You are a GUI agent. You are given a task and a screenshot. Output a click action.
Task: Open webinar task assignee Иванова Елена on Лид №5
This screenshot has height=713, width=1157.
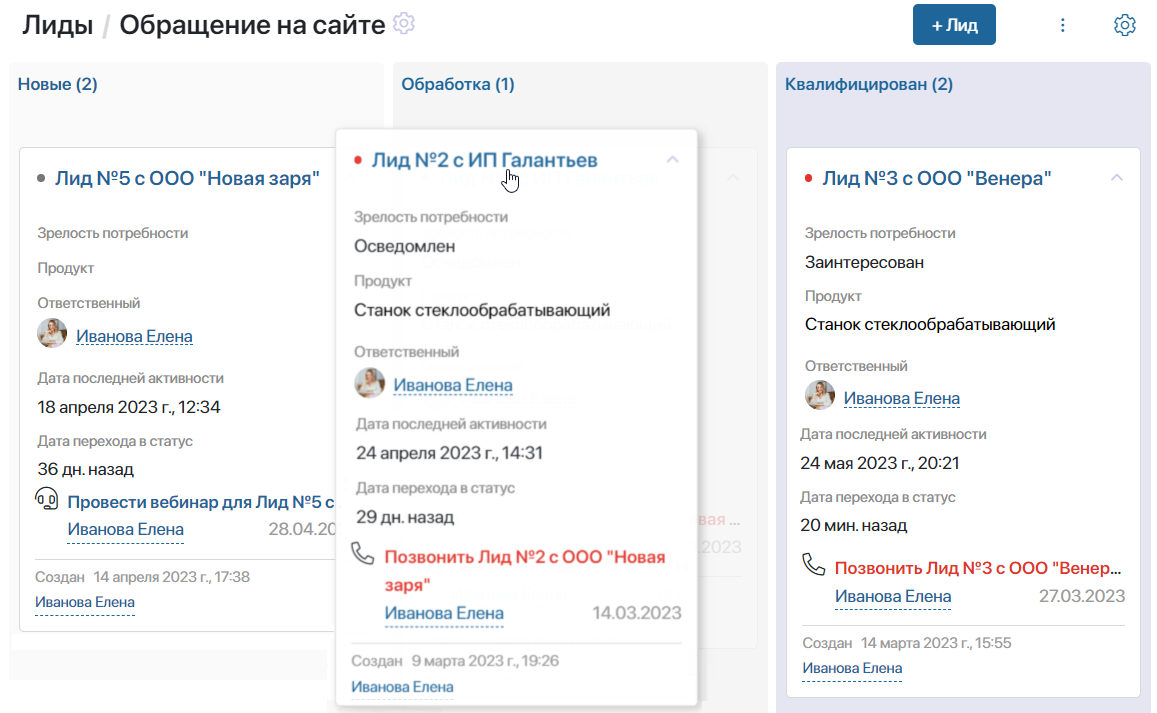click(125, 530)
